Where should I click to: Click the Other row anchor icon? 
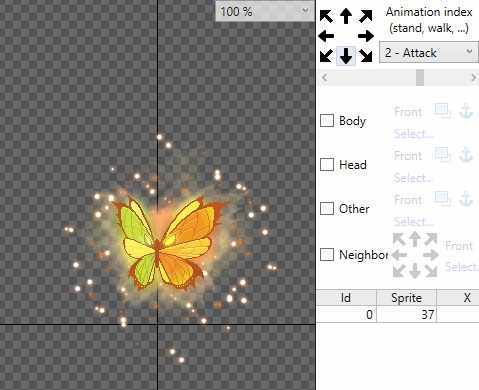(466, 199)
